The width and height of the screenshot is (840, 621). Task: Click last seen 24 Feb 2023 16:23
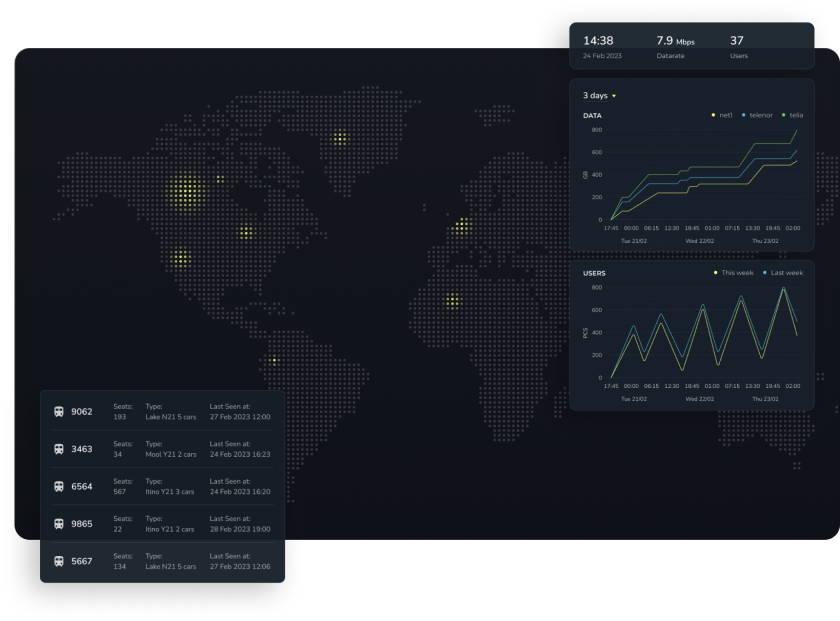[x=240, y=454]
